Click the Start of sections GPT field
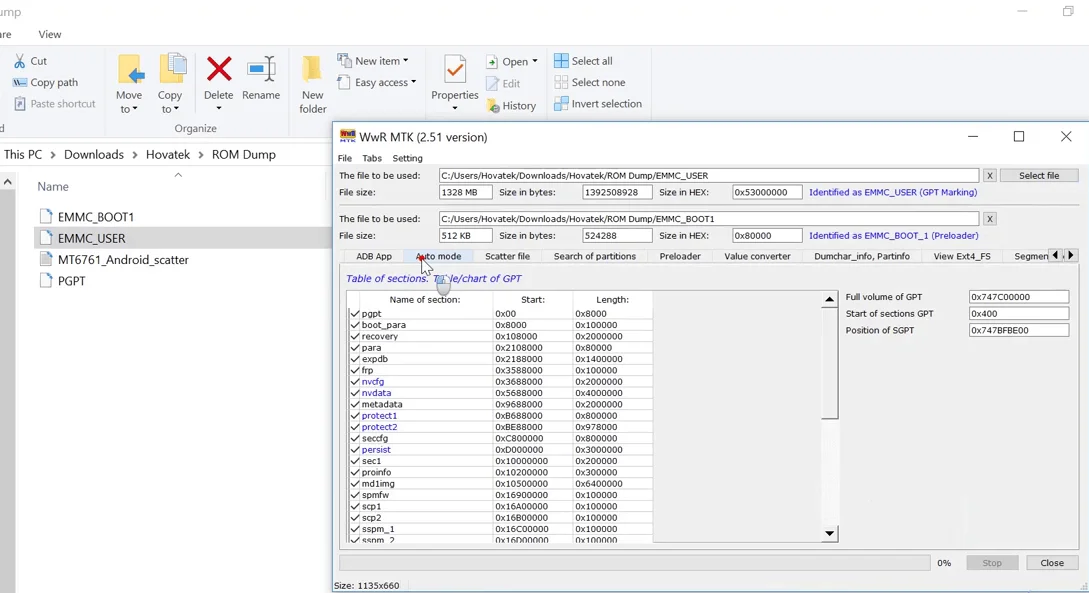 point(1018,313)
